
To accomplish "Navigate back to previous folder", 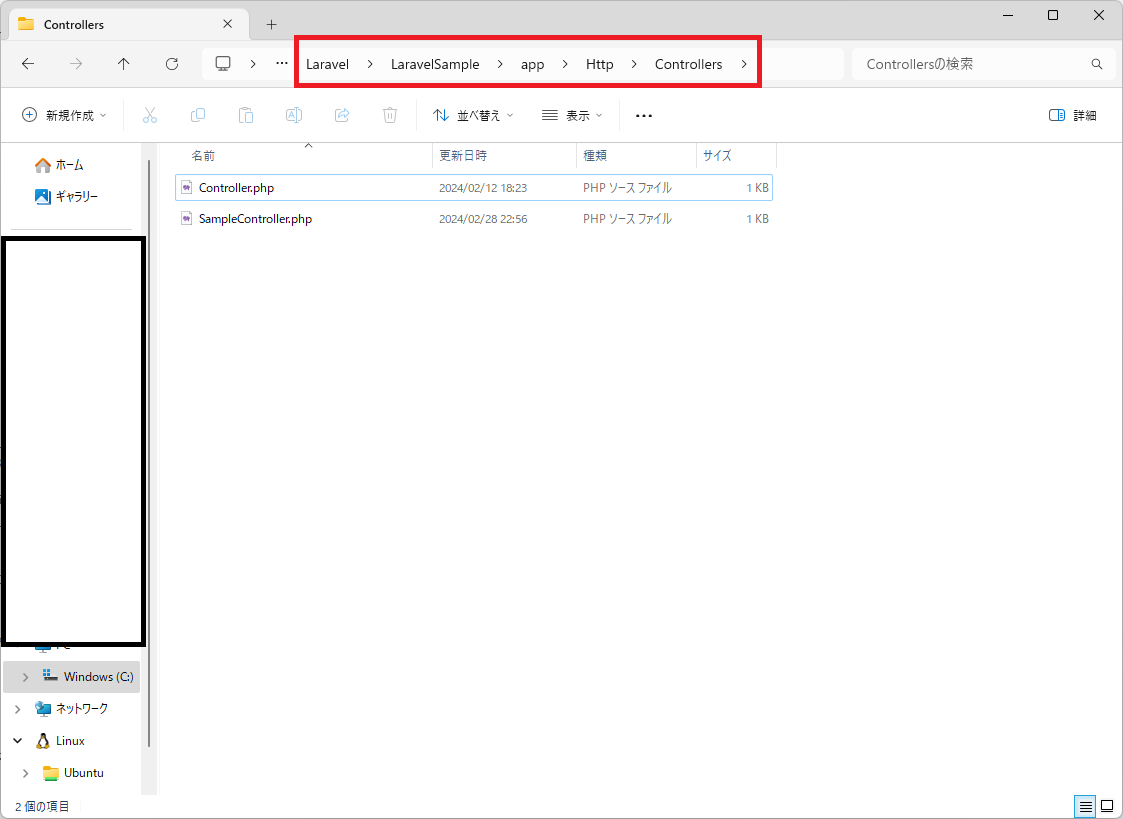I will [x=28, y=64].
